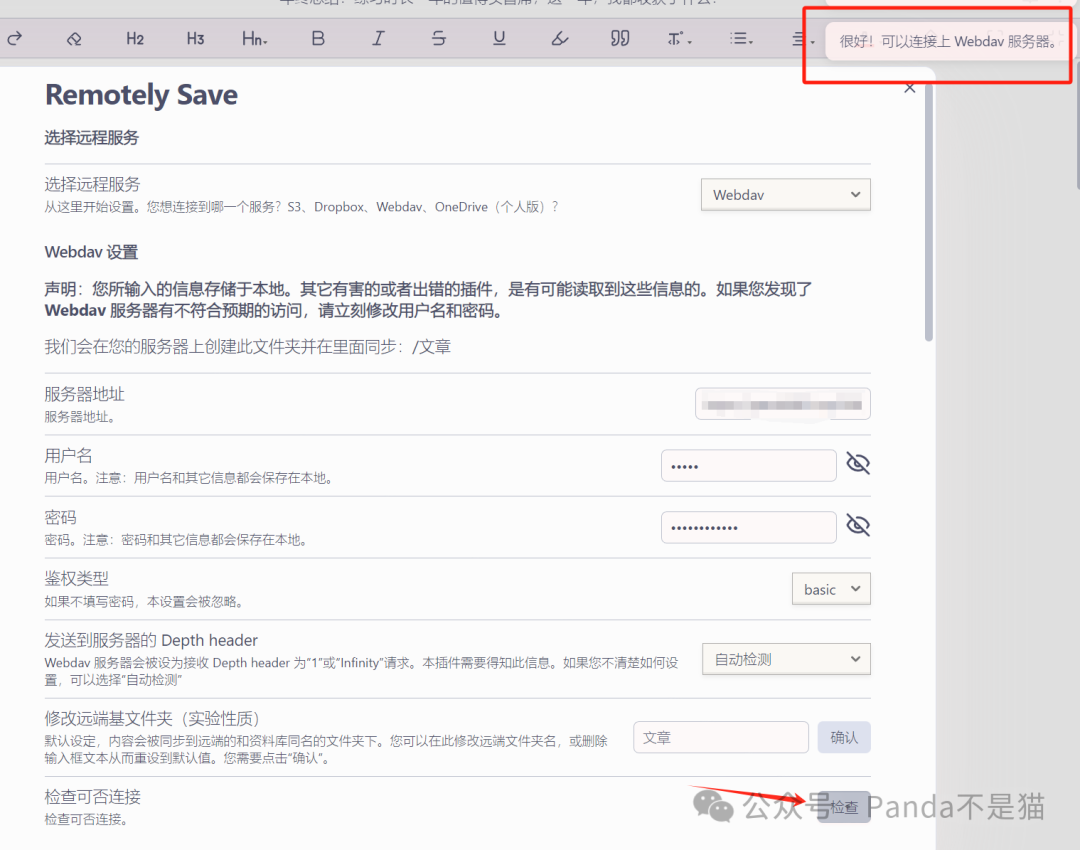Click the 'Webdav 设置' section heading
The image size is (1080, 850).
(x=92, y=252)
